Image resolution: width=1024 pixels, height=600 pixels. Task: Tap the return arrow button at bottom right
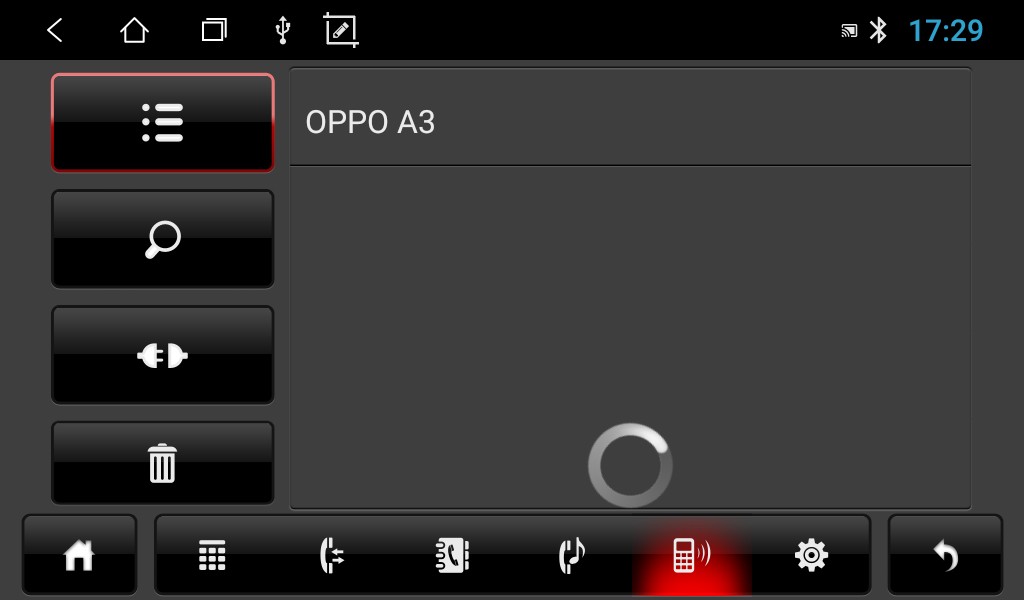(x=945, y=556)
